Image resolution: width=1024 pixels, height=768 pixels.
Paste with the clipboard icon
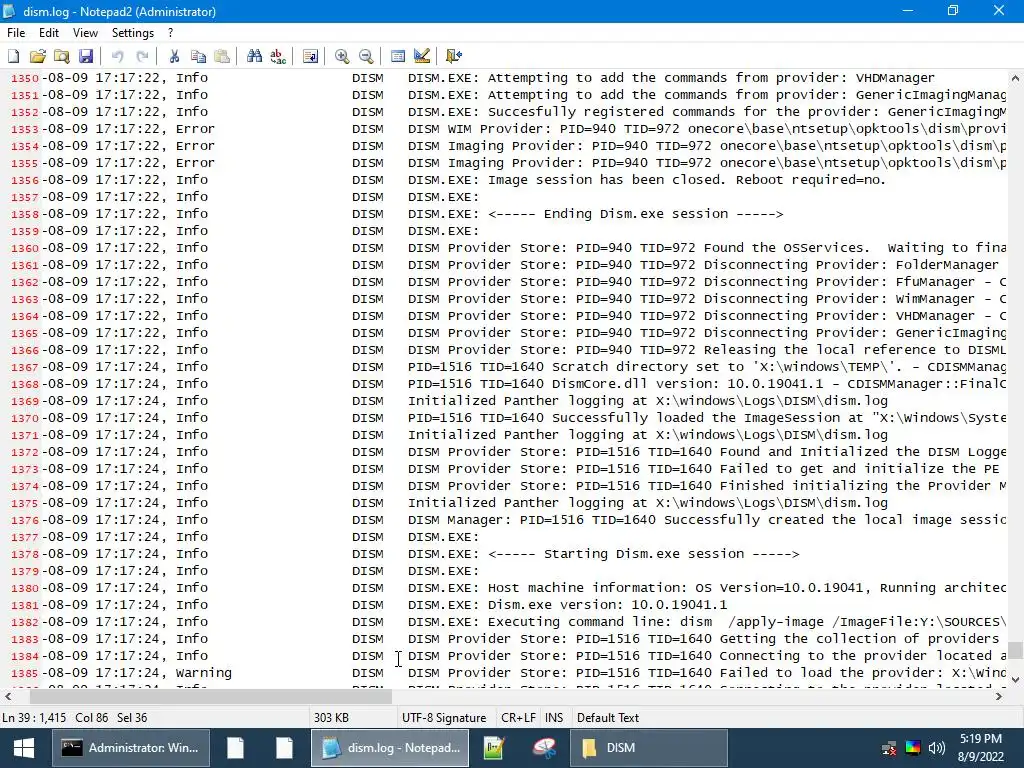pyautogui.click(x=222, y=56)
